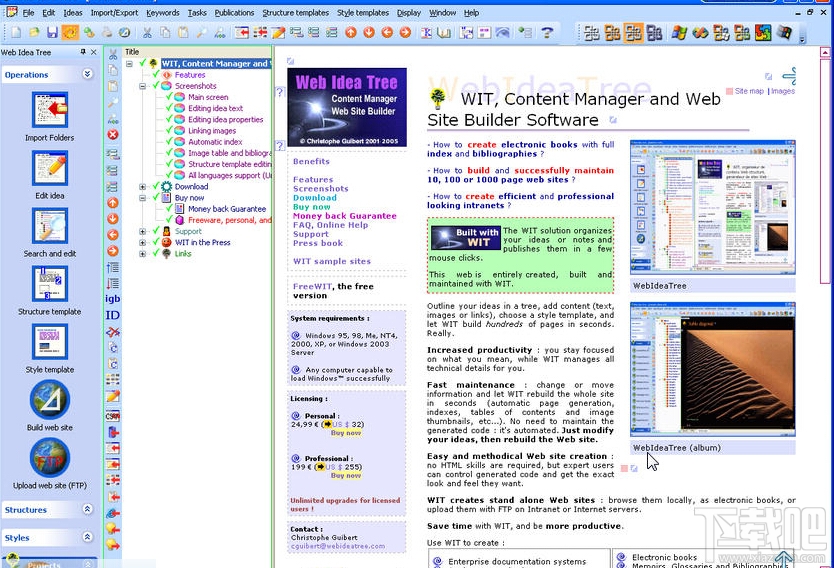Collapse the Operations panel section

click(x=88, y=74)
